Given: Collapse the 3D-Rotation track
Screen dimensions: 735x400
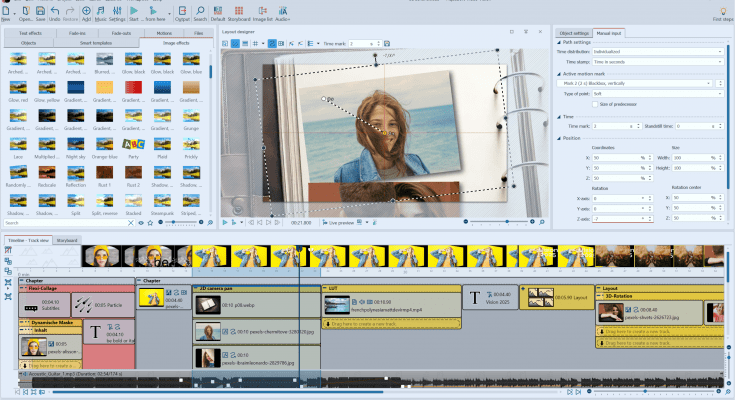Looking at the screenshot, I should 600,296.
